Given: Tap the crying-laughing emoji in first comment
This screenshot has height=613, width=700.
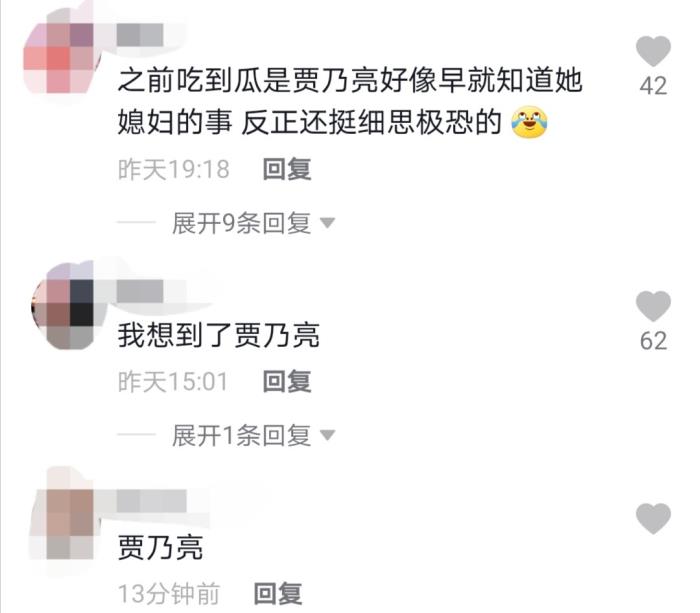Looking at the screenshot, I should click(529, 122).
